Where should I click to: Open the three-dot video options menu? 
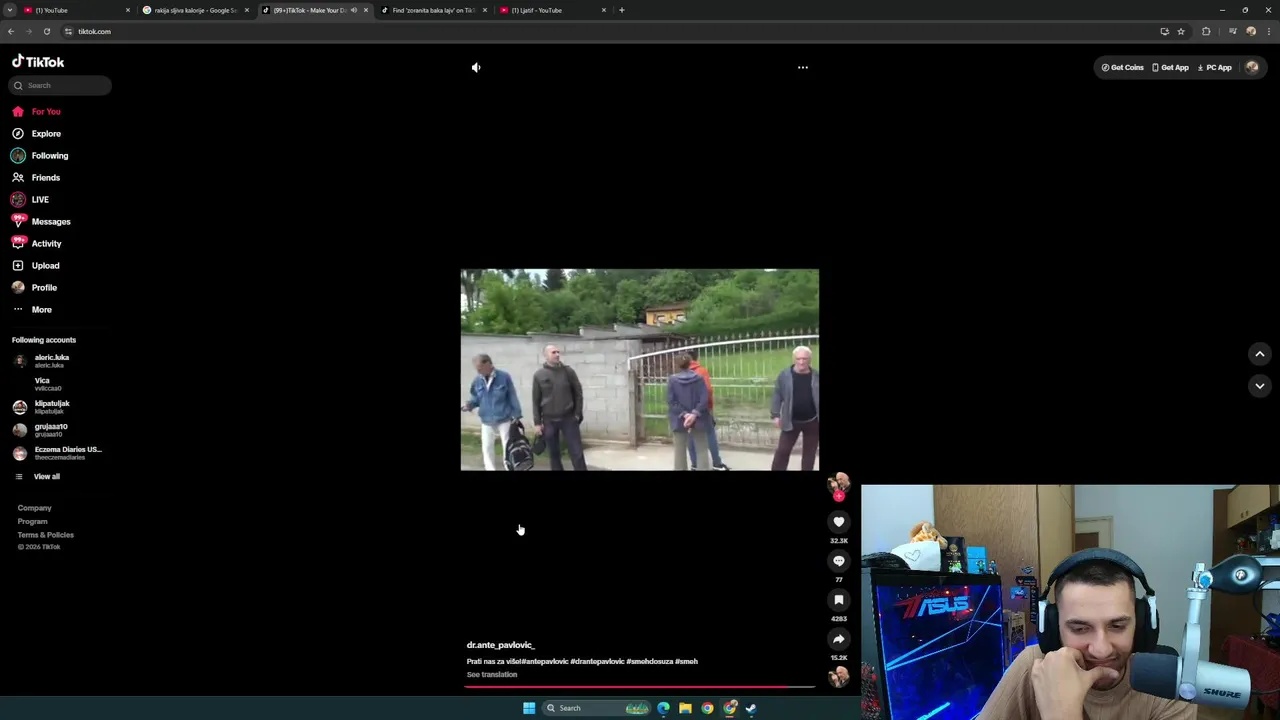[802, 68]
